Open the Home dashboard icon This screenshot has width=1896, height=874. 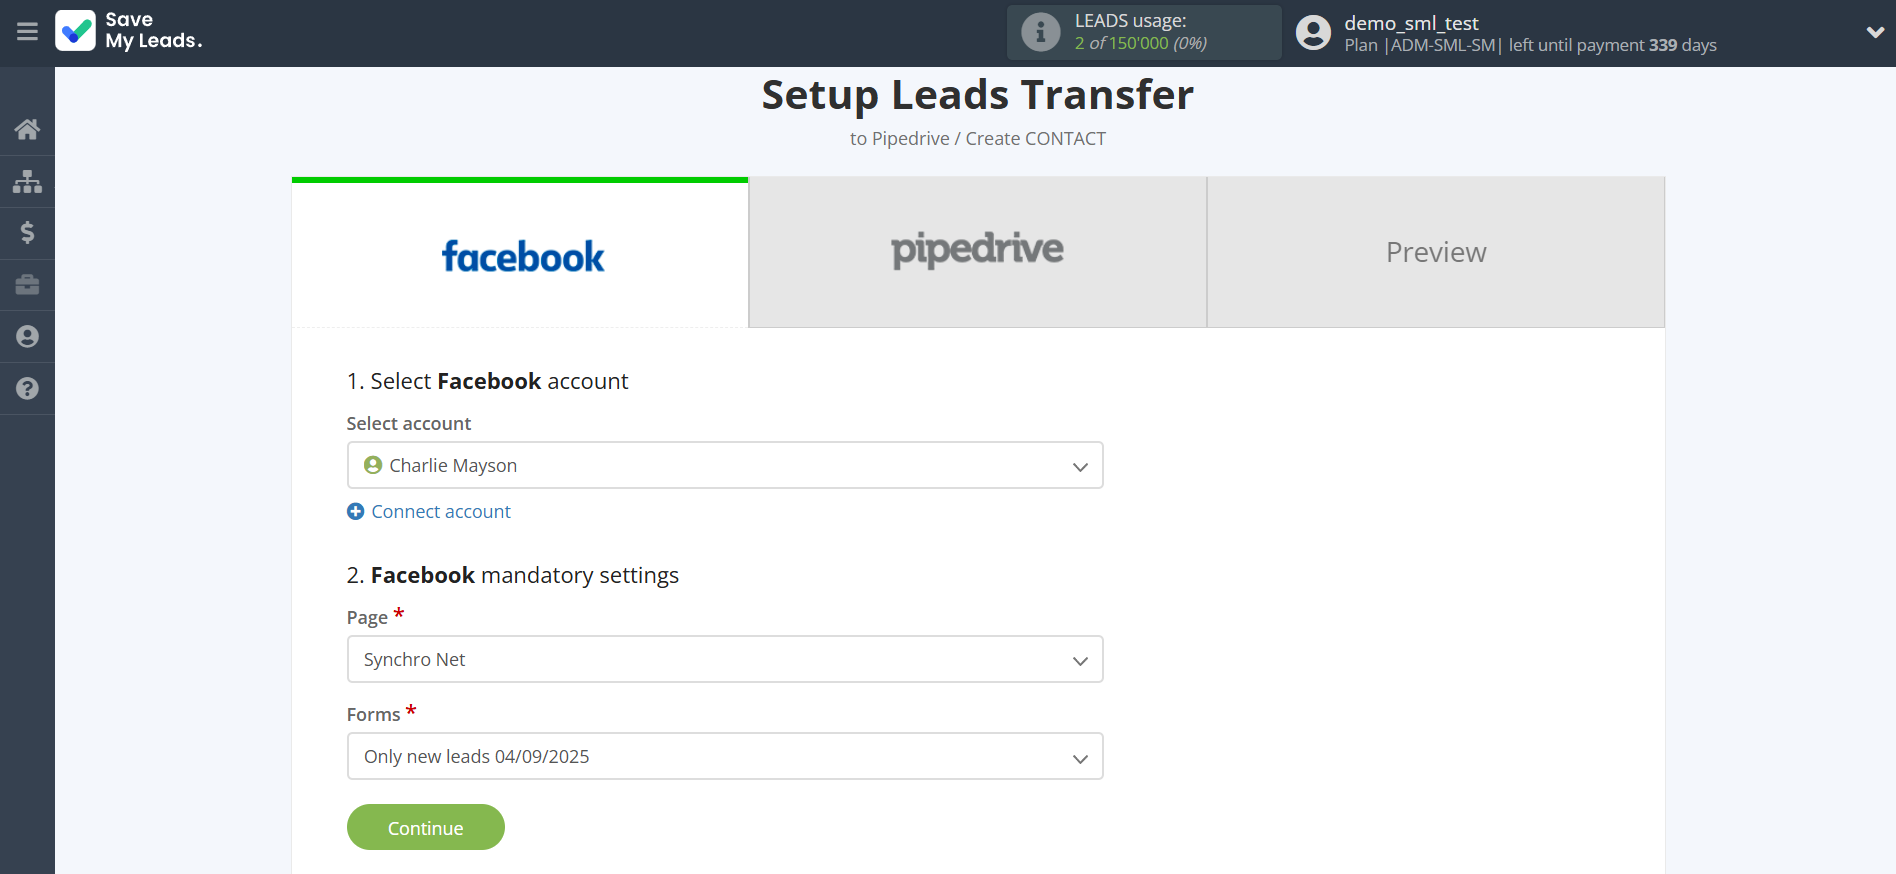[x=27, y=129]
